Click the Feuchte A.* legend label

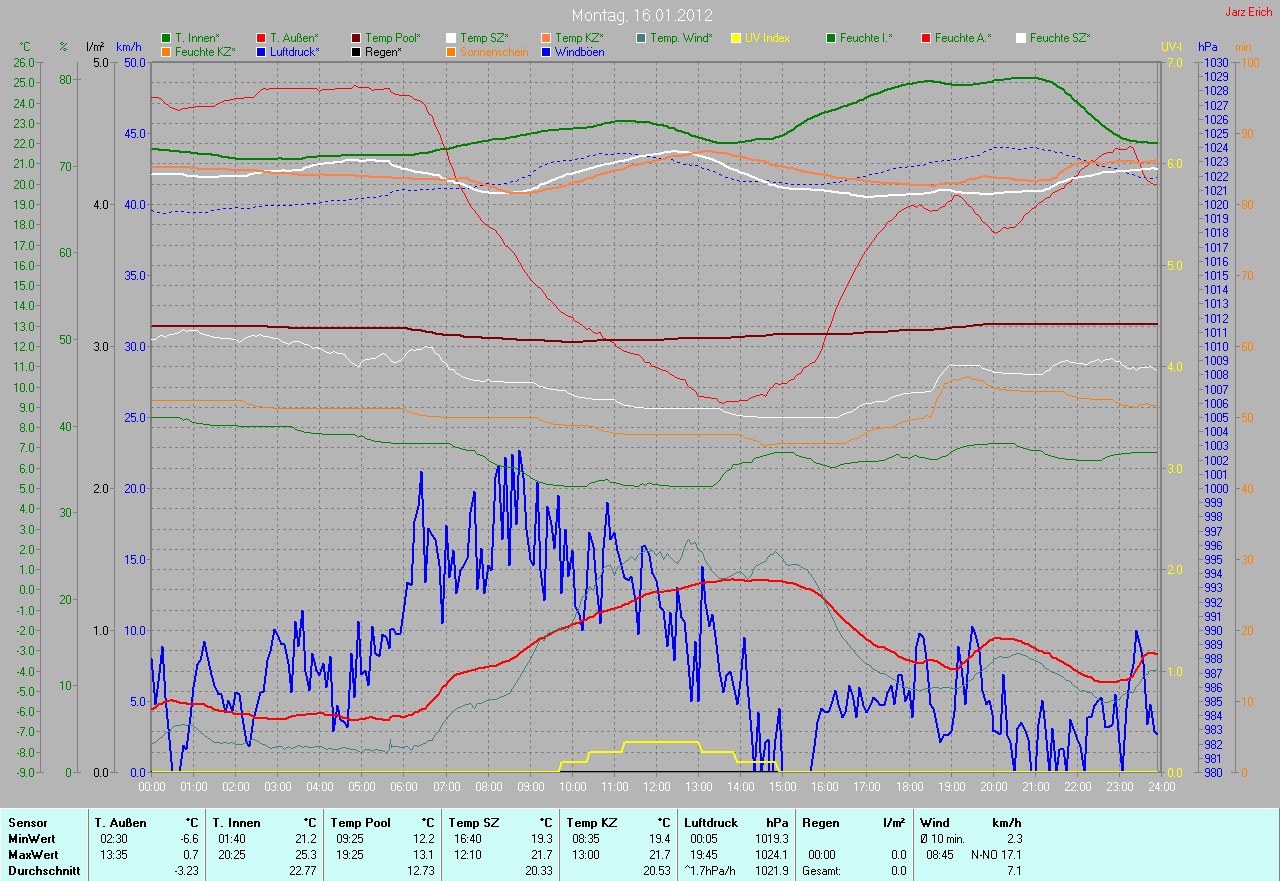click(x=963, y=38)
